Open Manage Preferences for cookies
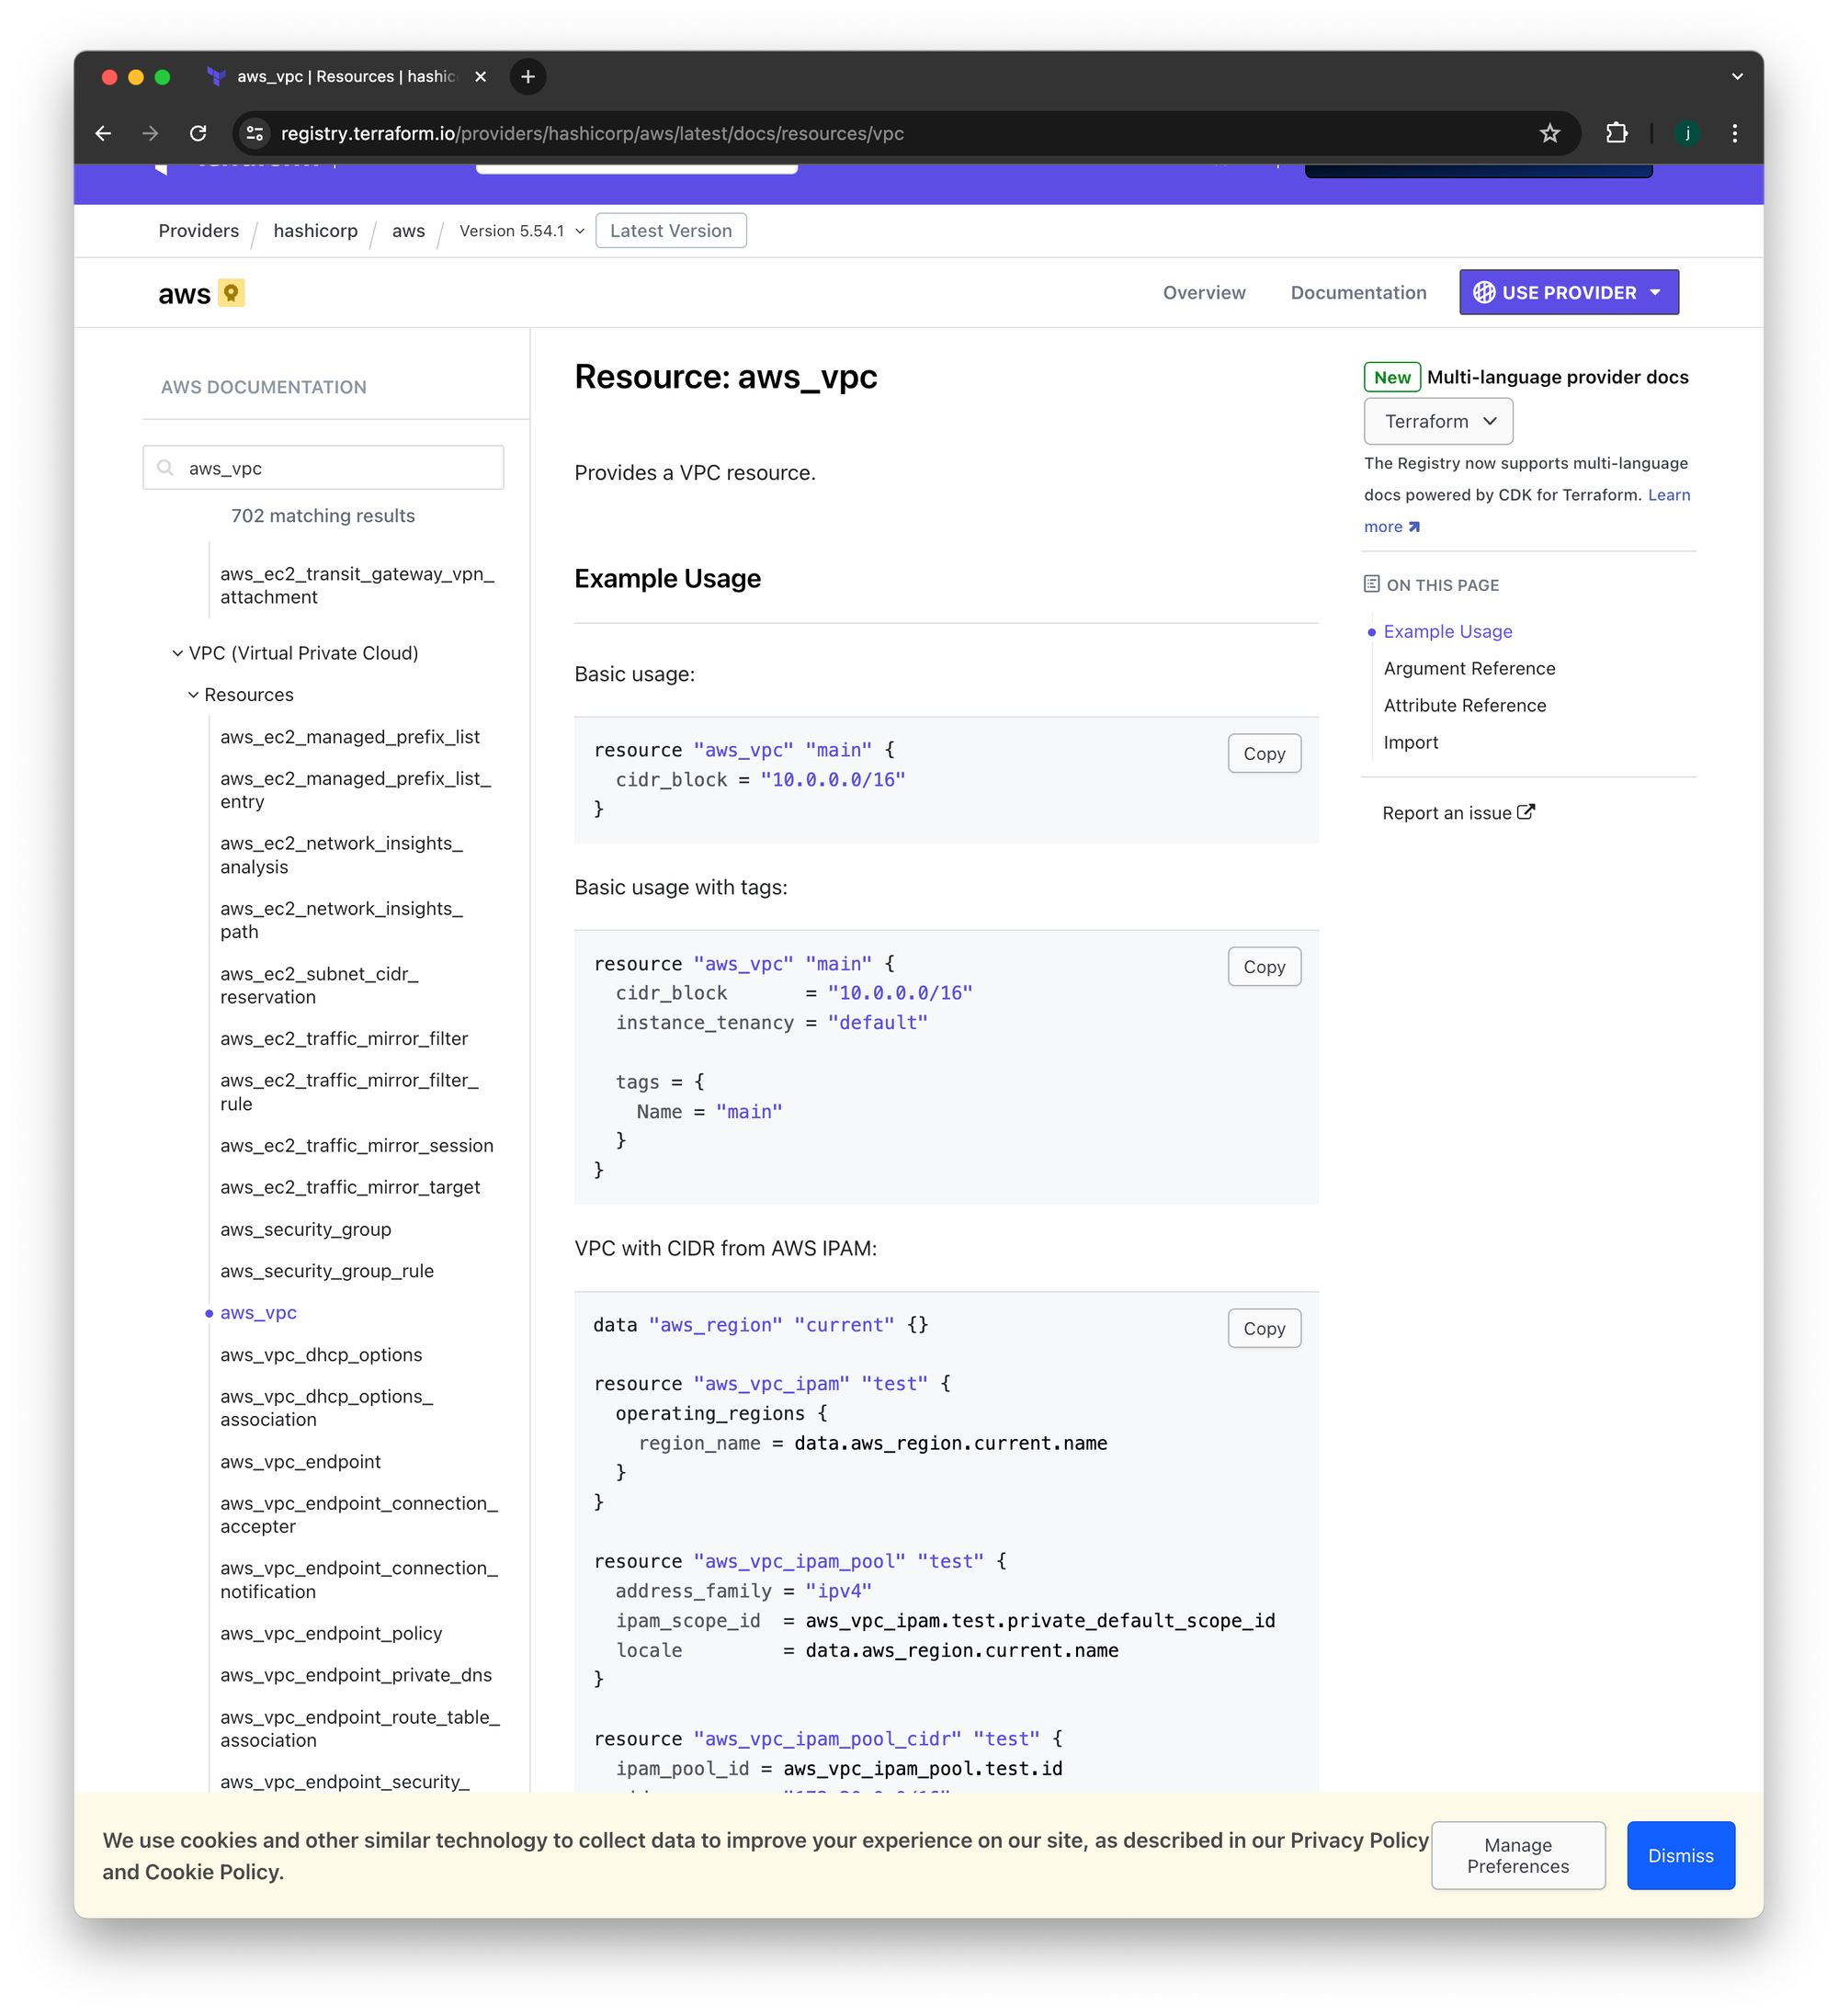The height and width of the screenshot is (2016, 1838). 1517,1855
